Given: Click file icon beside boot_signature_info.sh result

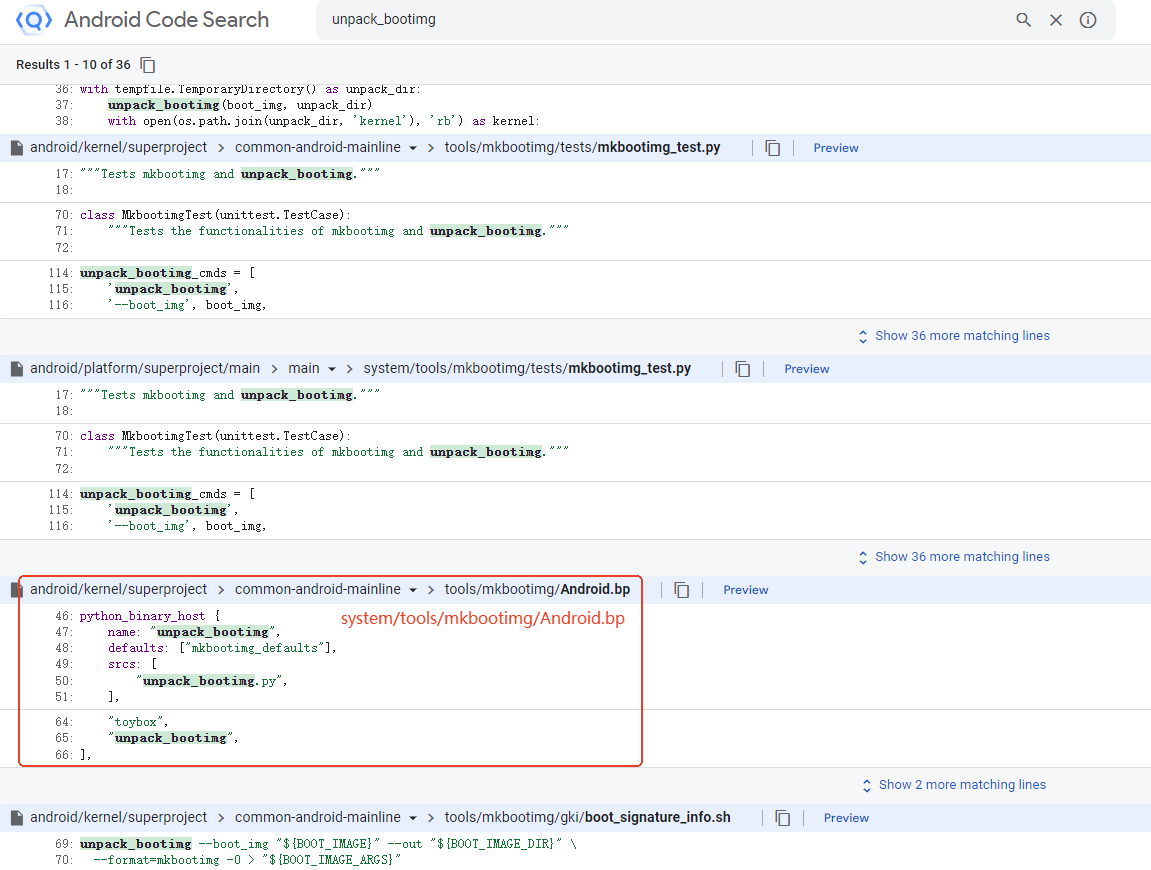Looking at the screenshot, I should coord(16,817).
